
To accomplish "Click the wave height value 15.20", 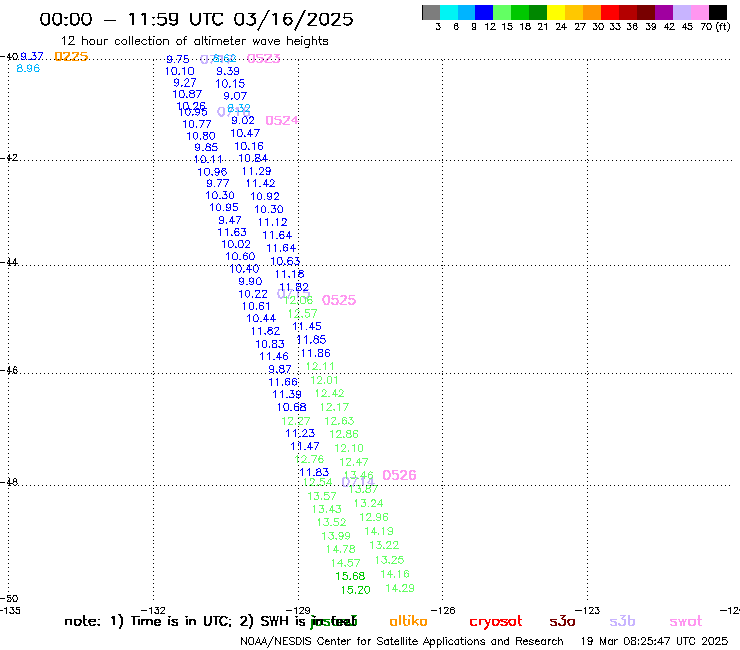I will (x=355, y=590).
